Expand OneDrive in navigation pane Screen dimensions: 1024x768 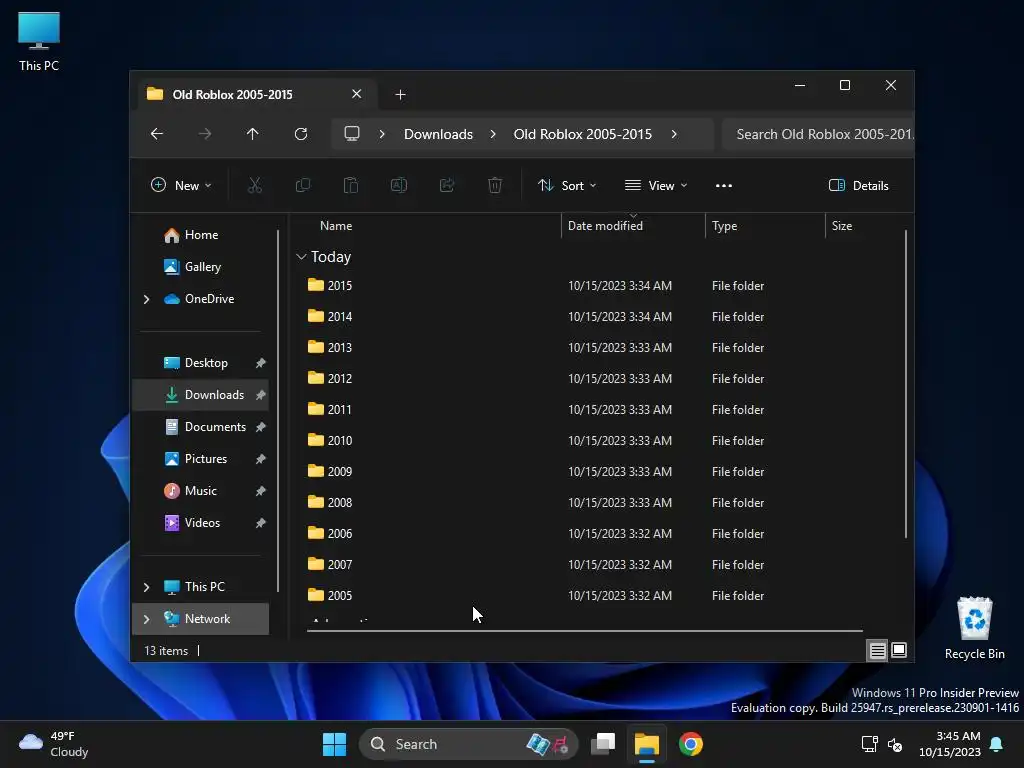146,299
